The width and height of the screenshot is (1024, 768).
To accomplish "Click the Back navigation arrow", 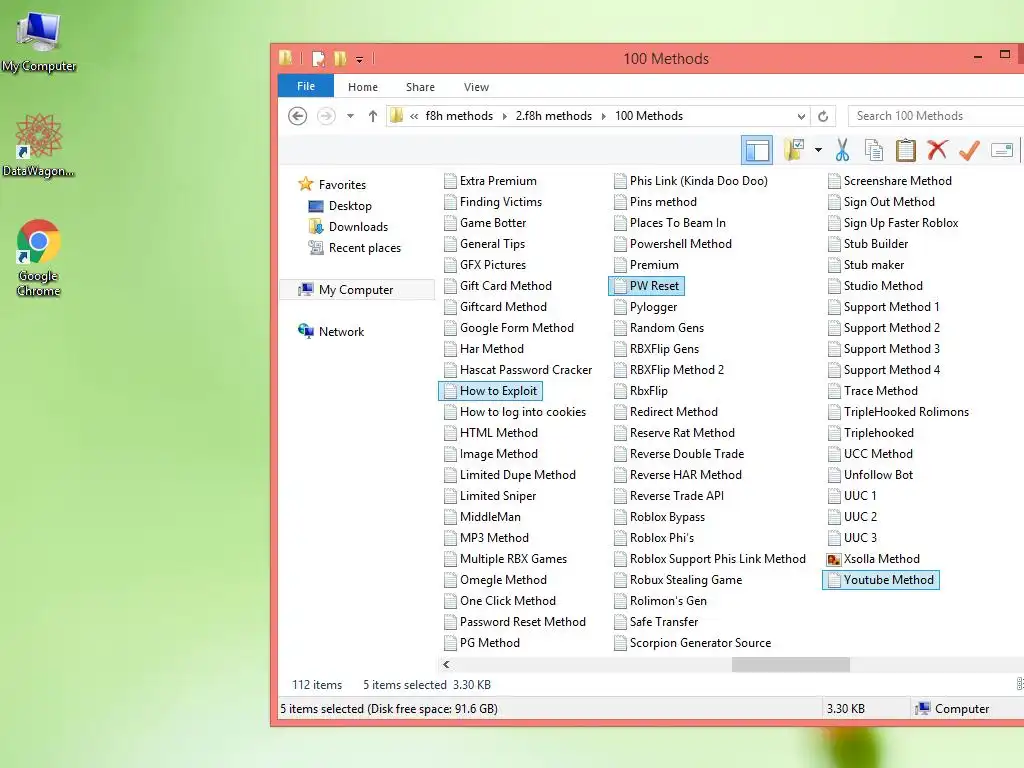I will [x=298, y=116].
